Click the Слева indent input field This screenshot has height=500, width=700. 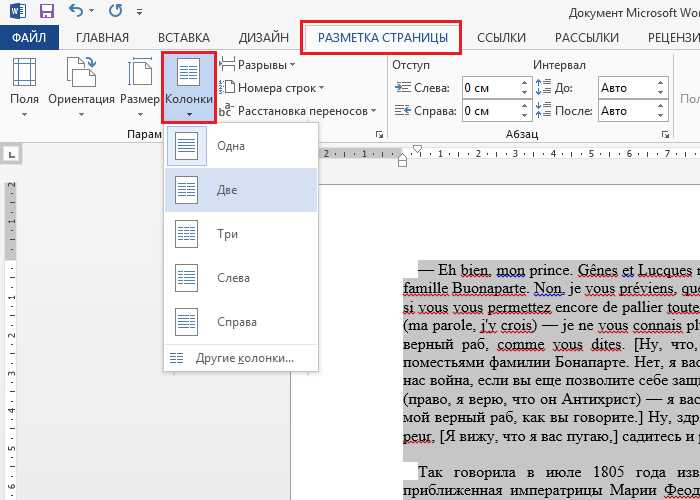click(x=490, y=88)
